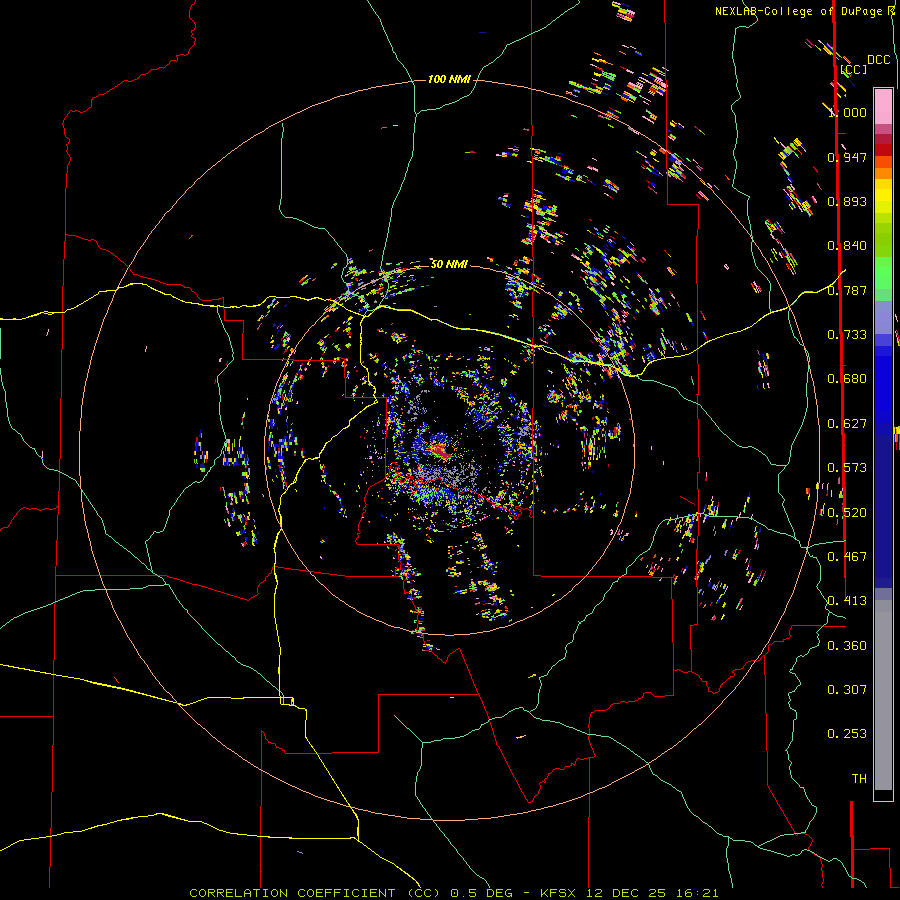
Task: Click the 0.307 scale value
Action: 847,690
